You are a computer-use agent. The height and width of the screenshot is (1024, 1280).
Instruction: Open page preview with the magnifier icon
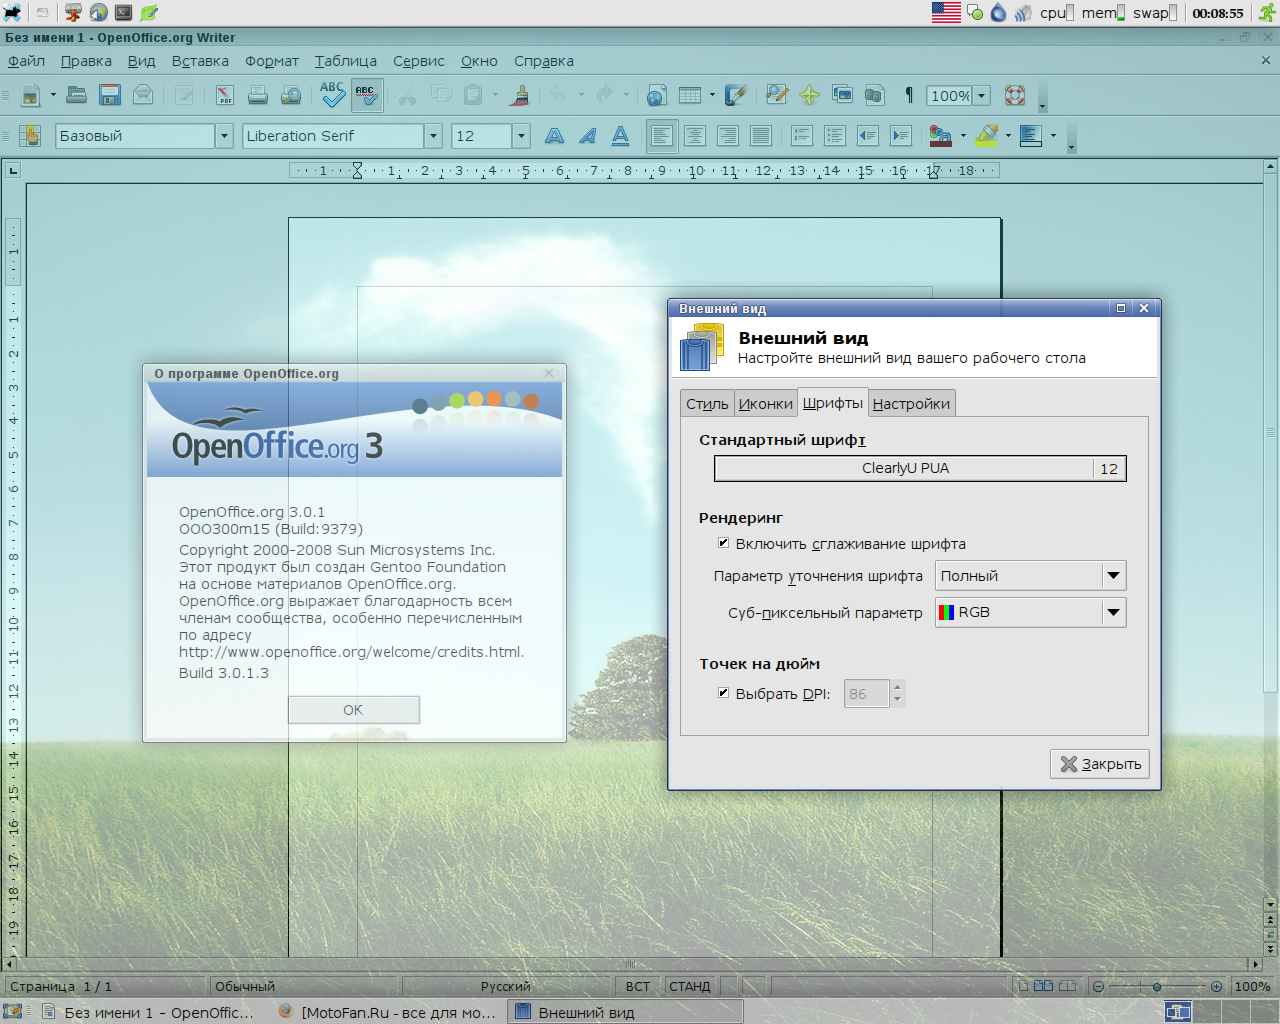point(291,95)
